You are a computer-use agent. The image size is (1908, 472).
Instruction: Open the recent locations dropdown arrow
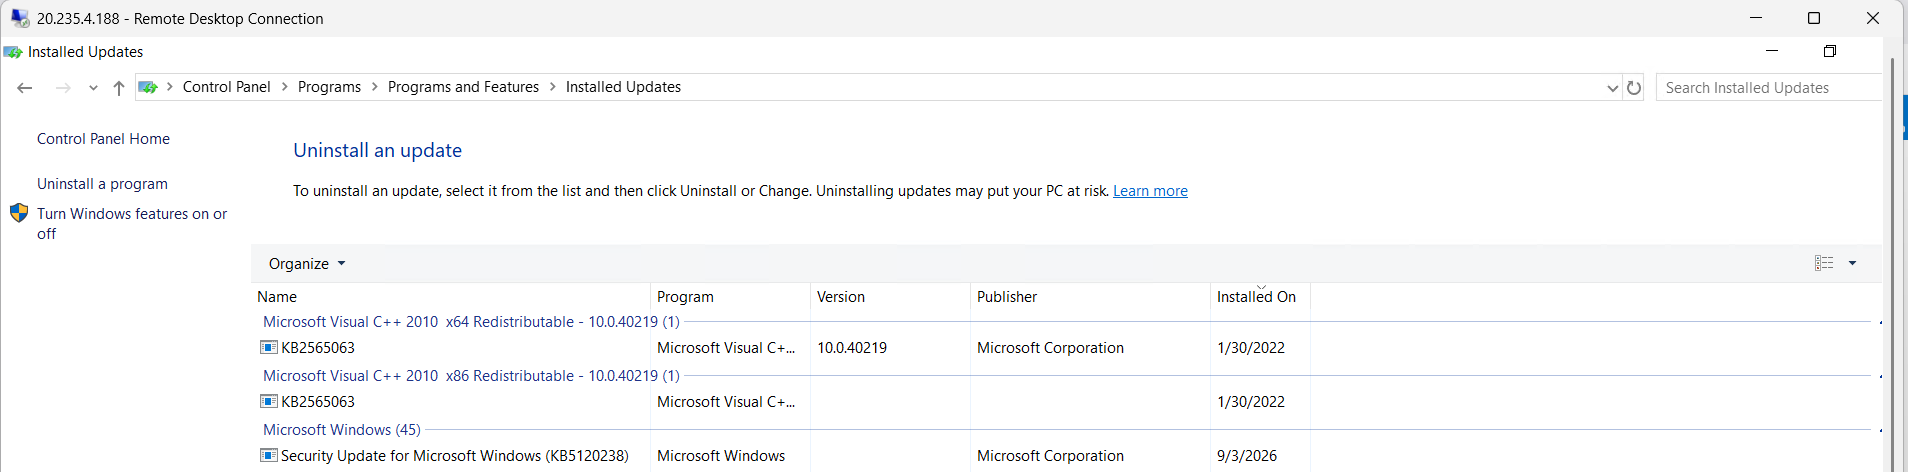point(93,88)
